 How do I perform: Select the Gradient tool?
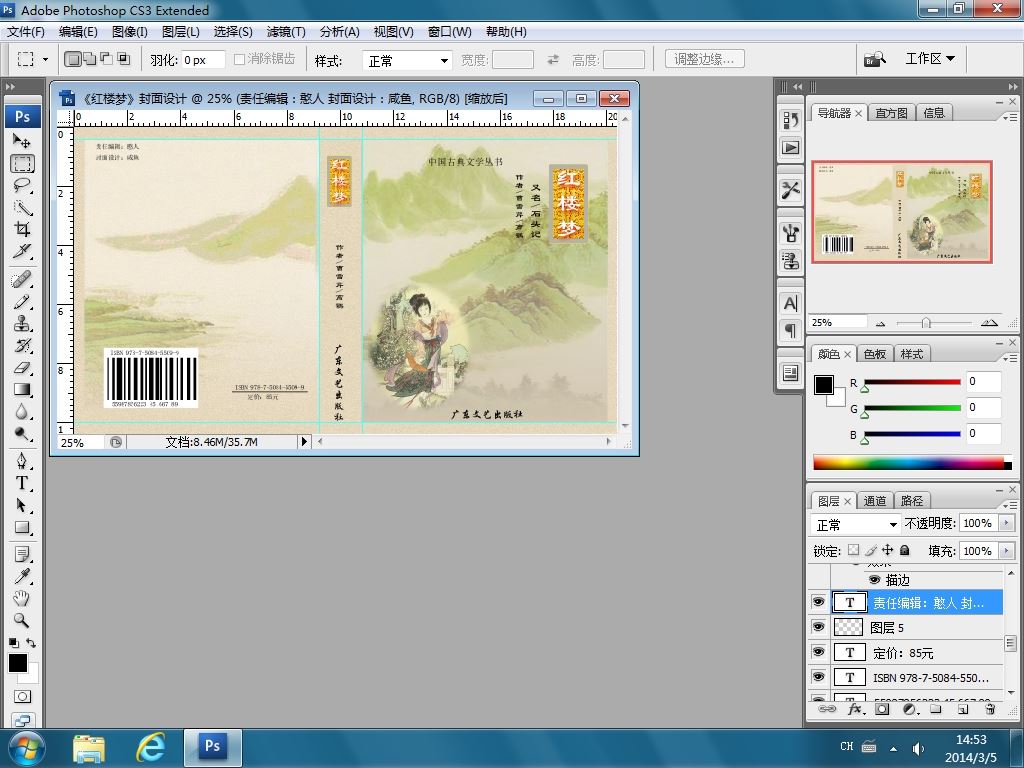point(22,389)
